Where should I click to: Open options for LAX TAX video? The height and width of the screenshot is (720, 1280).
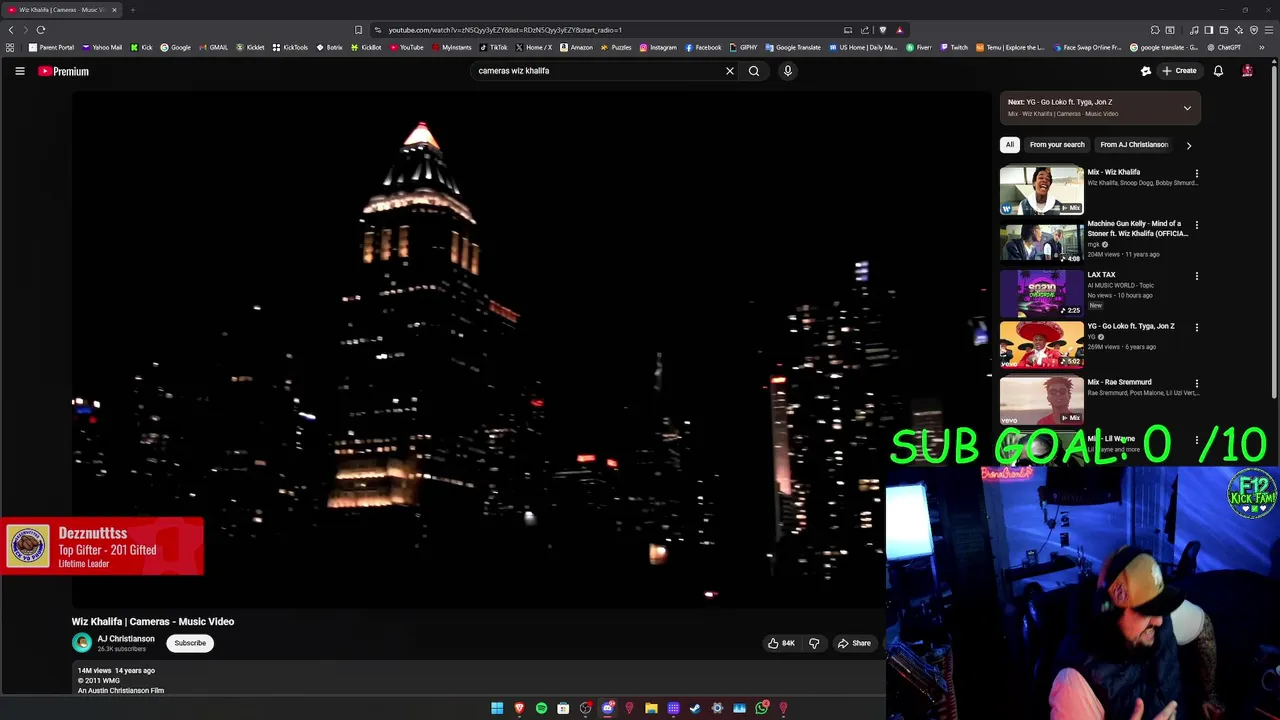1196,276
